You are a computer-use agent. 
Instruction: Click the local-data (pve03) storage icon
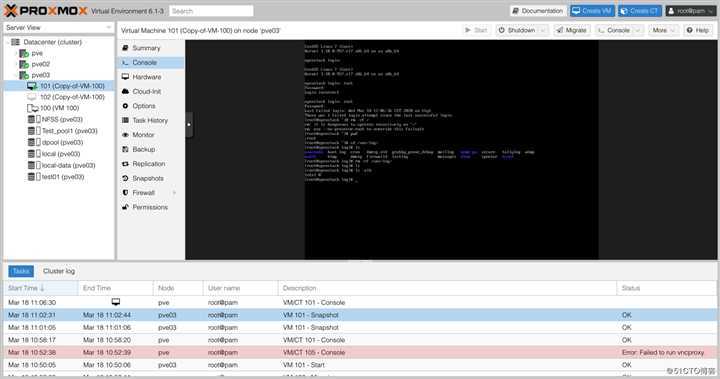(34, 165)
